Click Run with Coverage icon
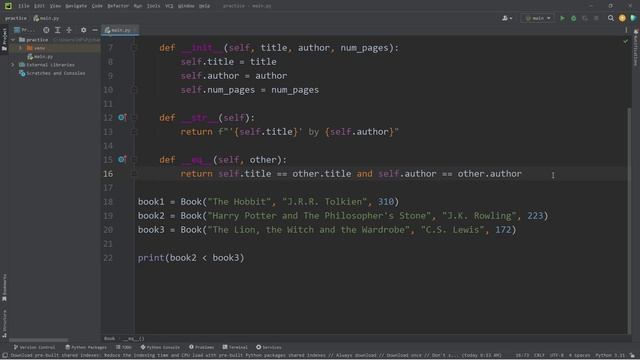The width and height of the screenshot is (640, 360). click(x=585, y=18)
